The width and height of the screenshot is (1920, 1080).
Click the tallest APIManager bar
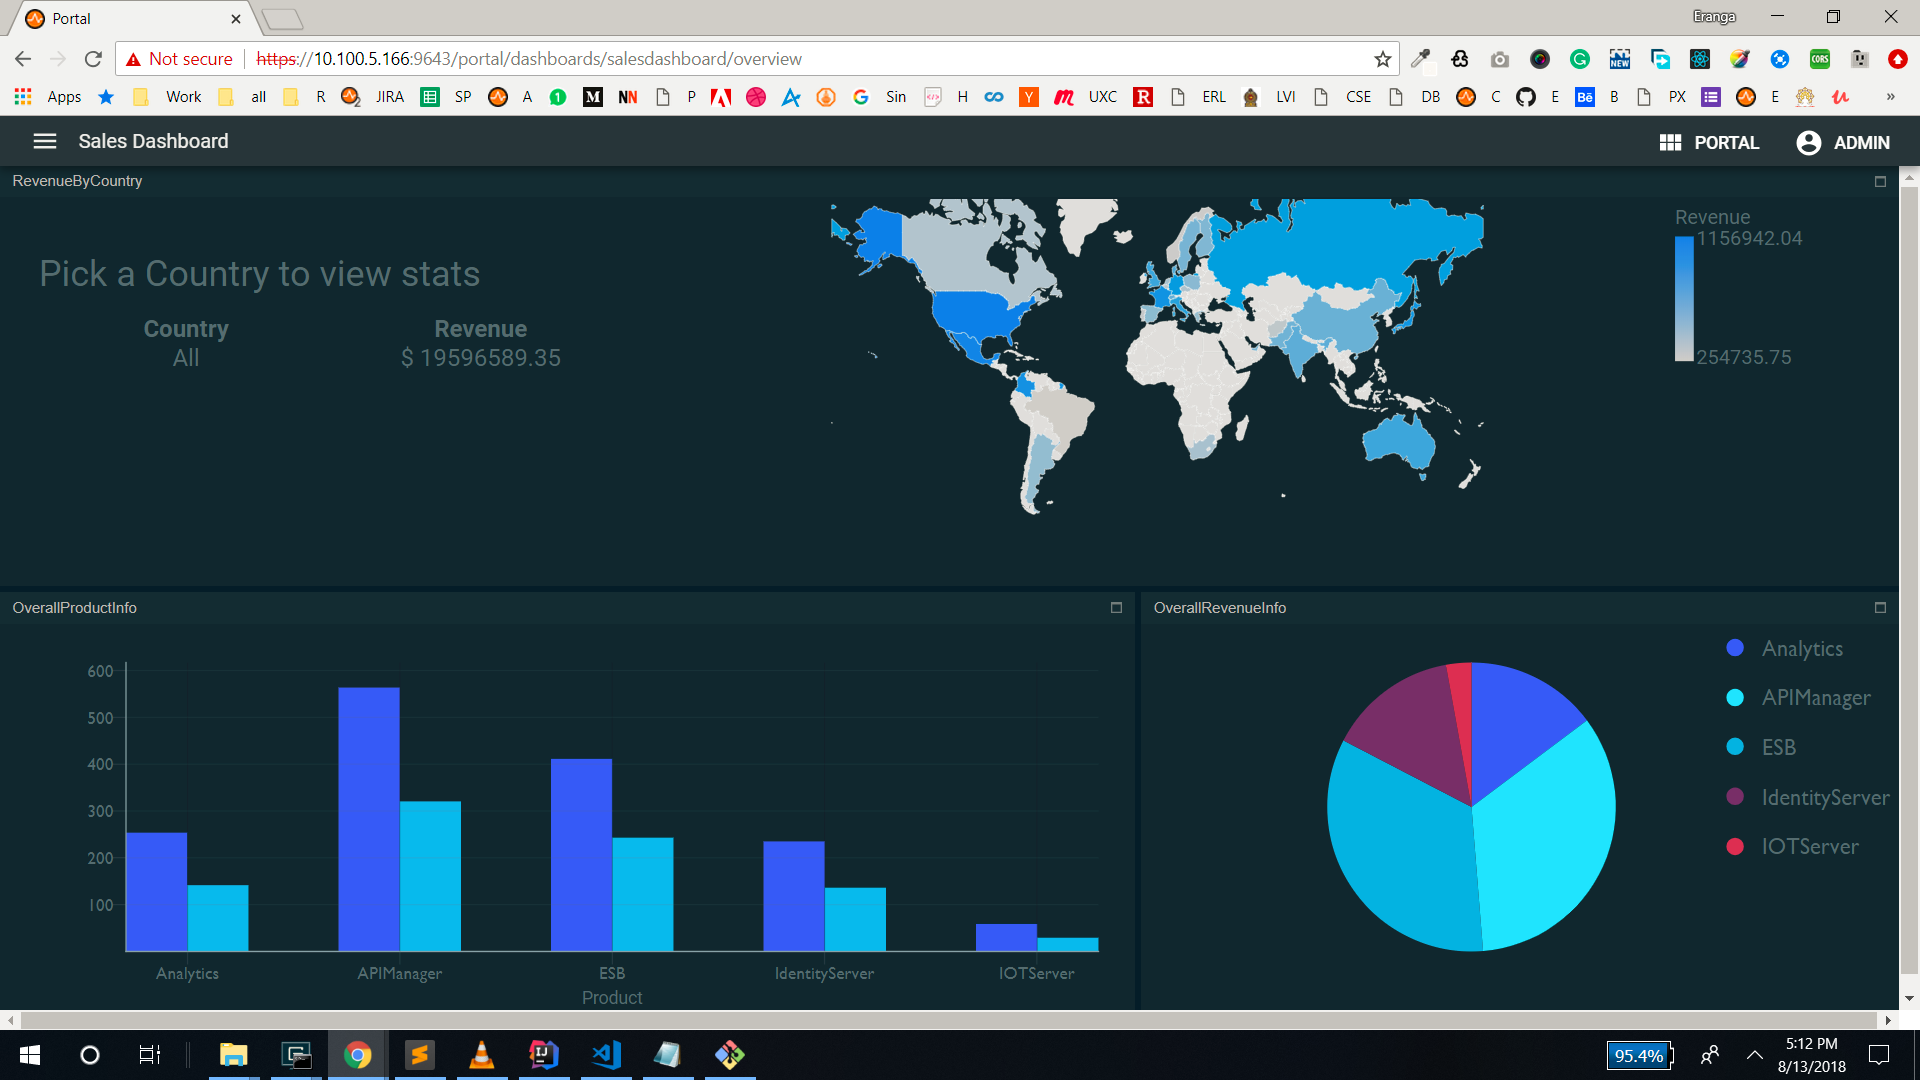369,819
